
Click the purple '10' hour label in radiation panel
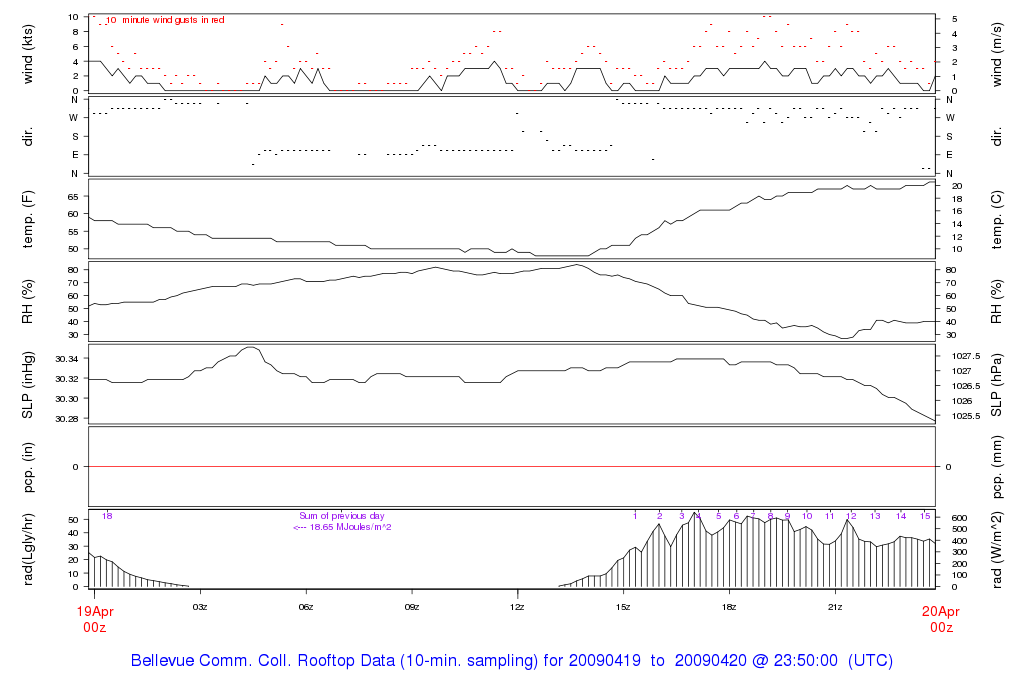pos(807,516)
